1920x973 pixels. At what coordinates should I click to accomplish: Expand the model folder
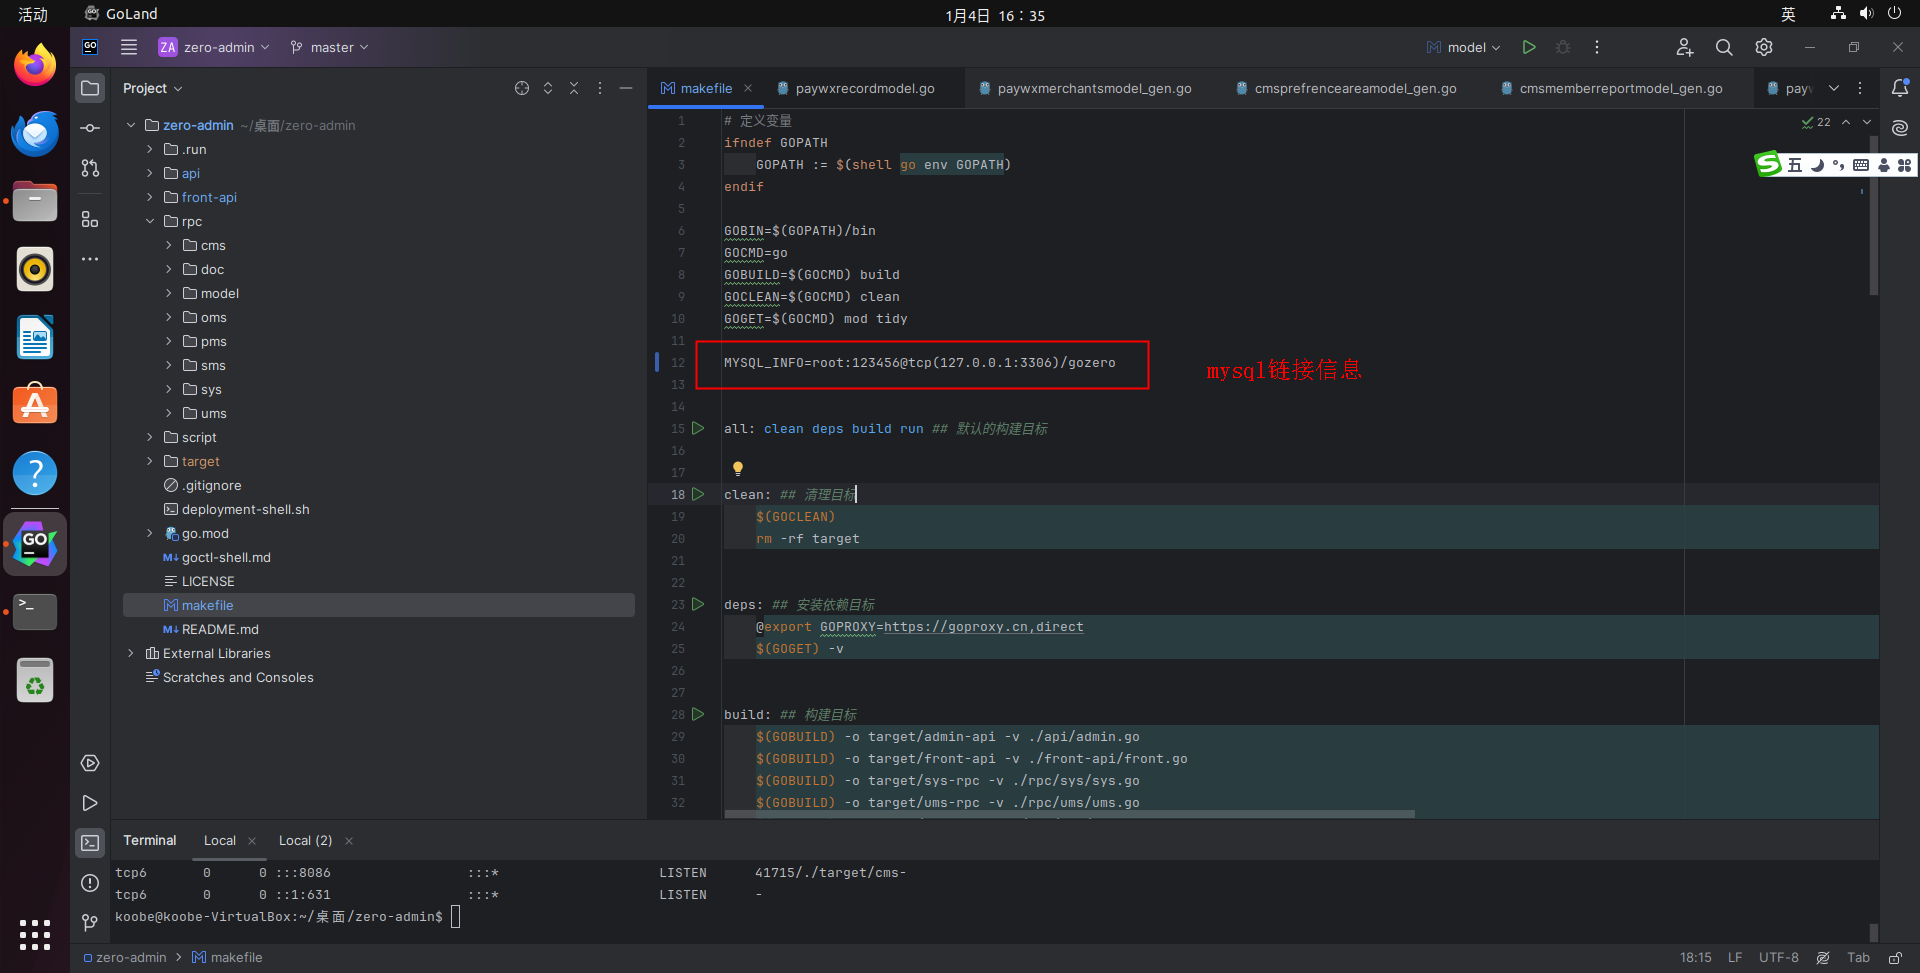tap(169, 293)
